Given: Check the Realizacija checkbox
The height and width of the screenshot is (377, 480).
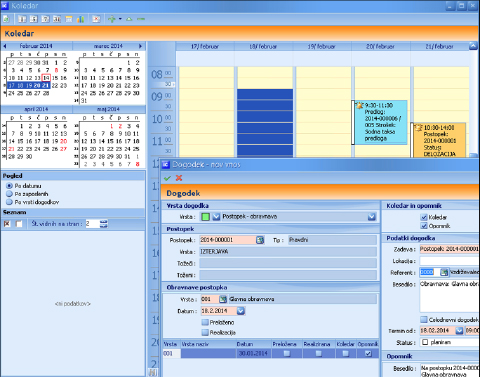Looking at the screenshot, I should click(205, 332).
